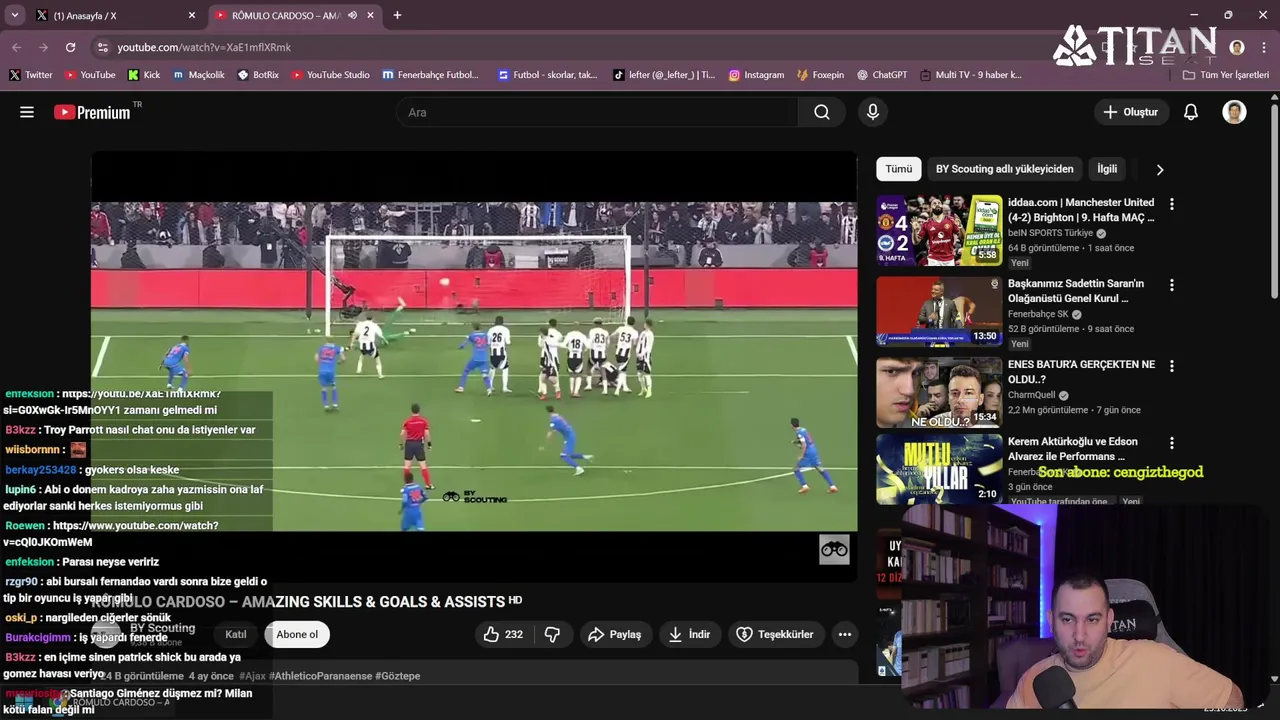Viewport: 1280px width, 720px height.
Task: Click the page vertical scrollbar
Action: point(1274,200)
